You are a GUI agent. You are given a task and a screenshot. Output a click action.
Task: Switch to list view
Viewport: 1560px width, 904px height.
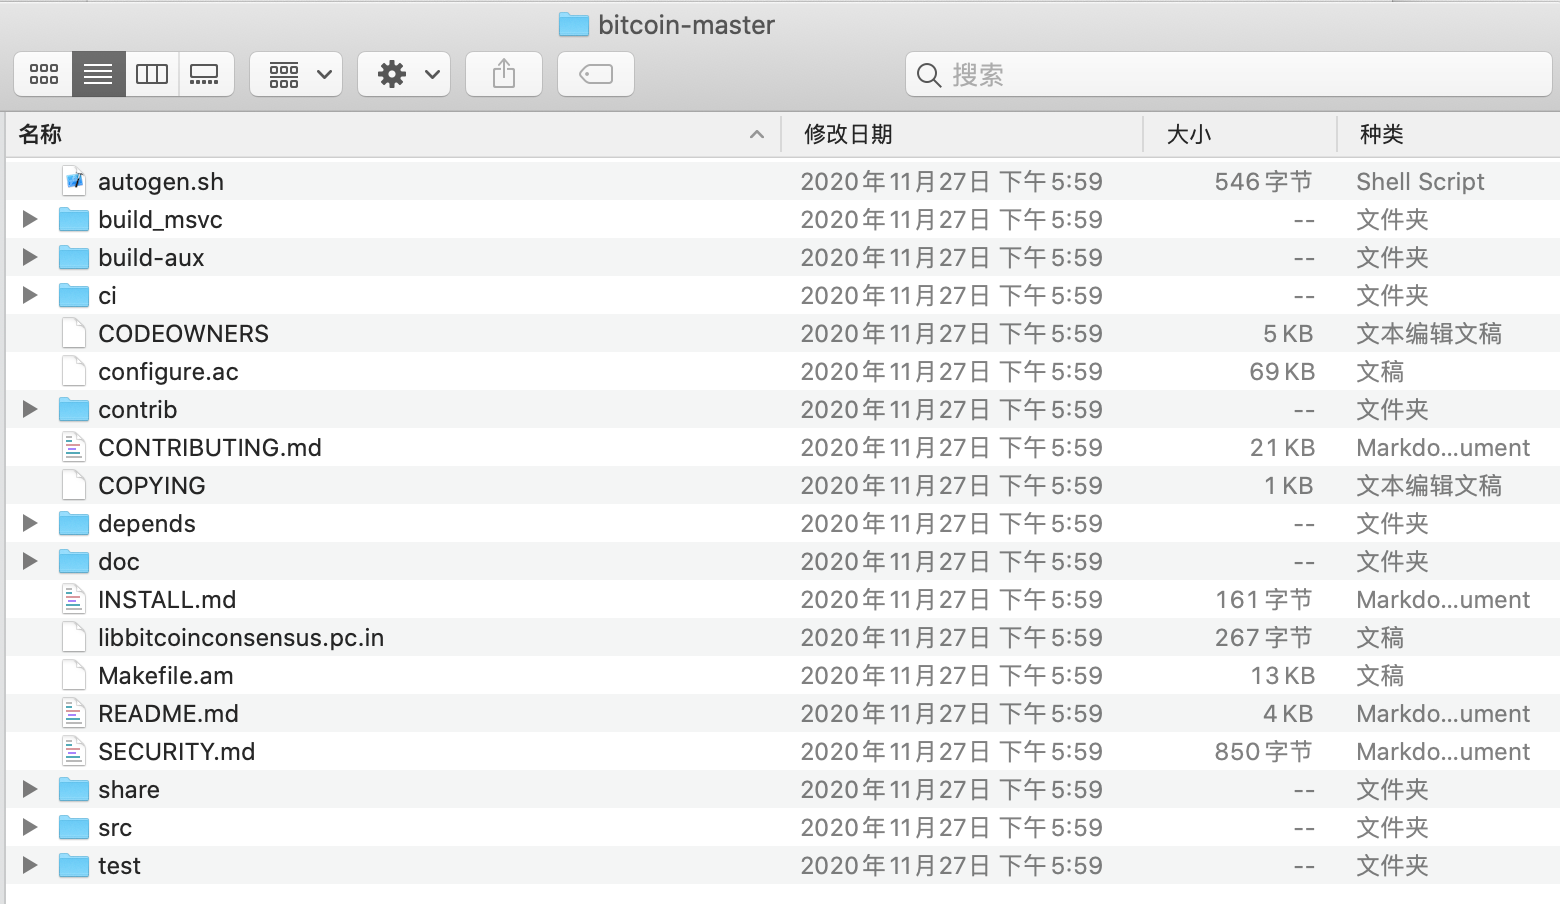tap(98, 74)
